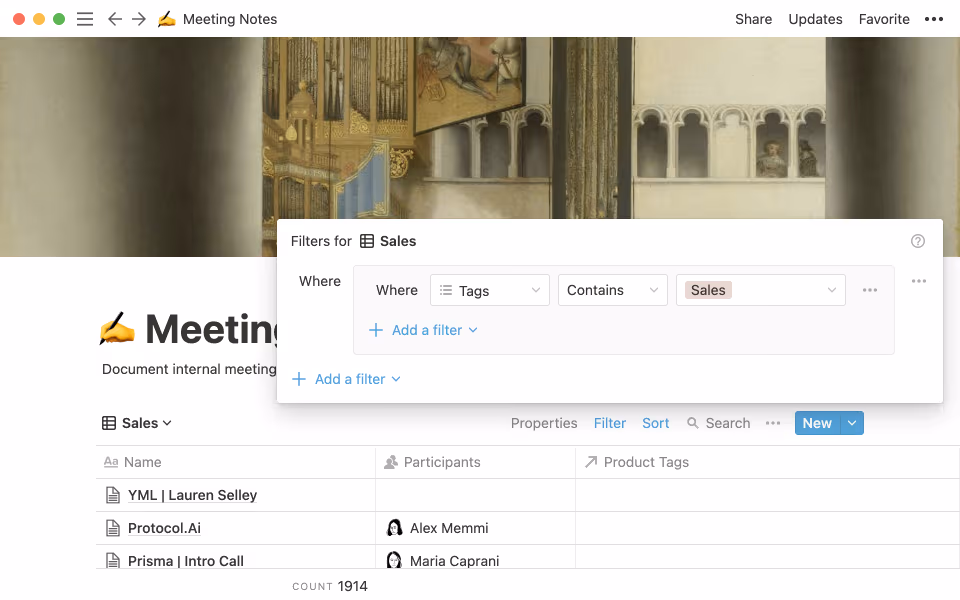This screenshot has height=600, width=960.
Task: Click the Sales tag pill
Action: 708,290
